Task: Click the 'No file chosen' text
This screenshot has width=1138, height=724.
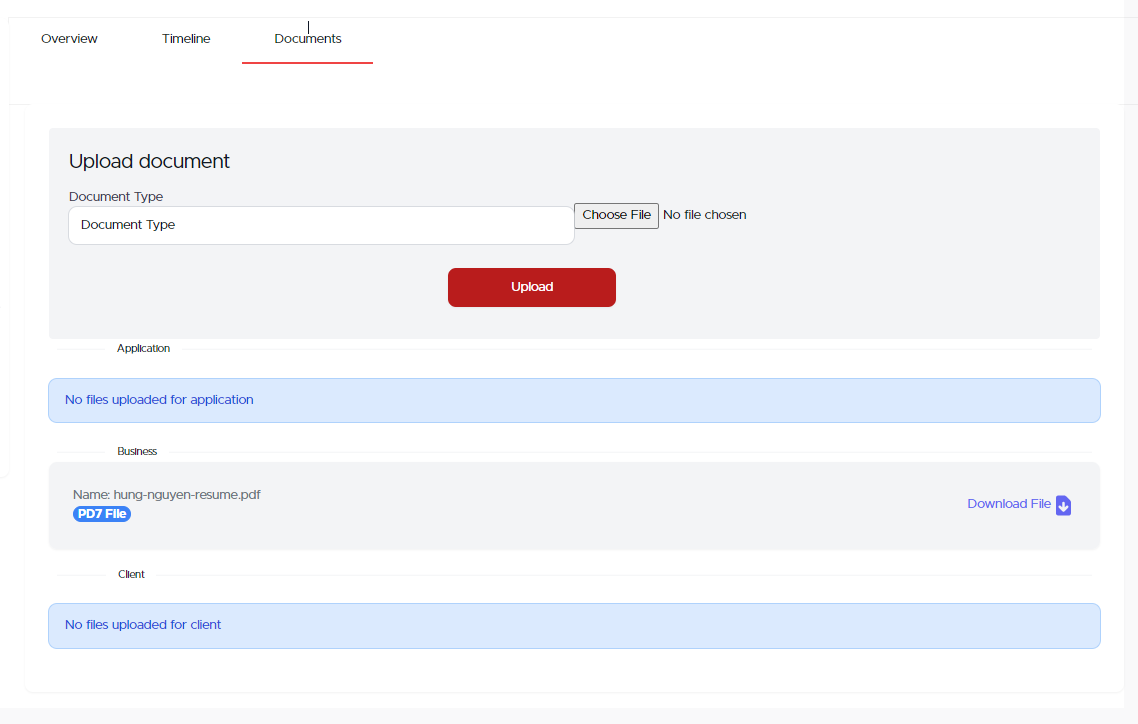Action: [705, 215]
